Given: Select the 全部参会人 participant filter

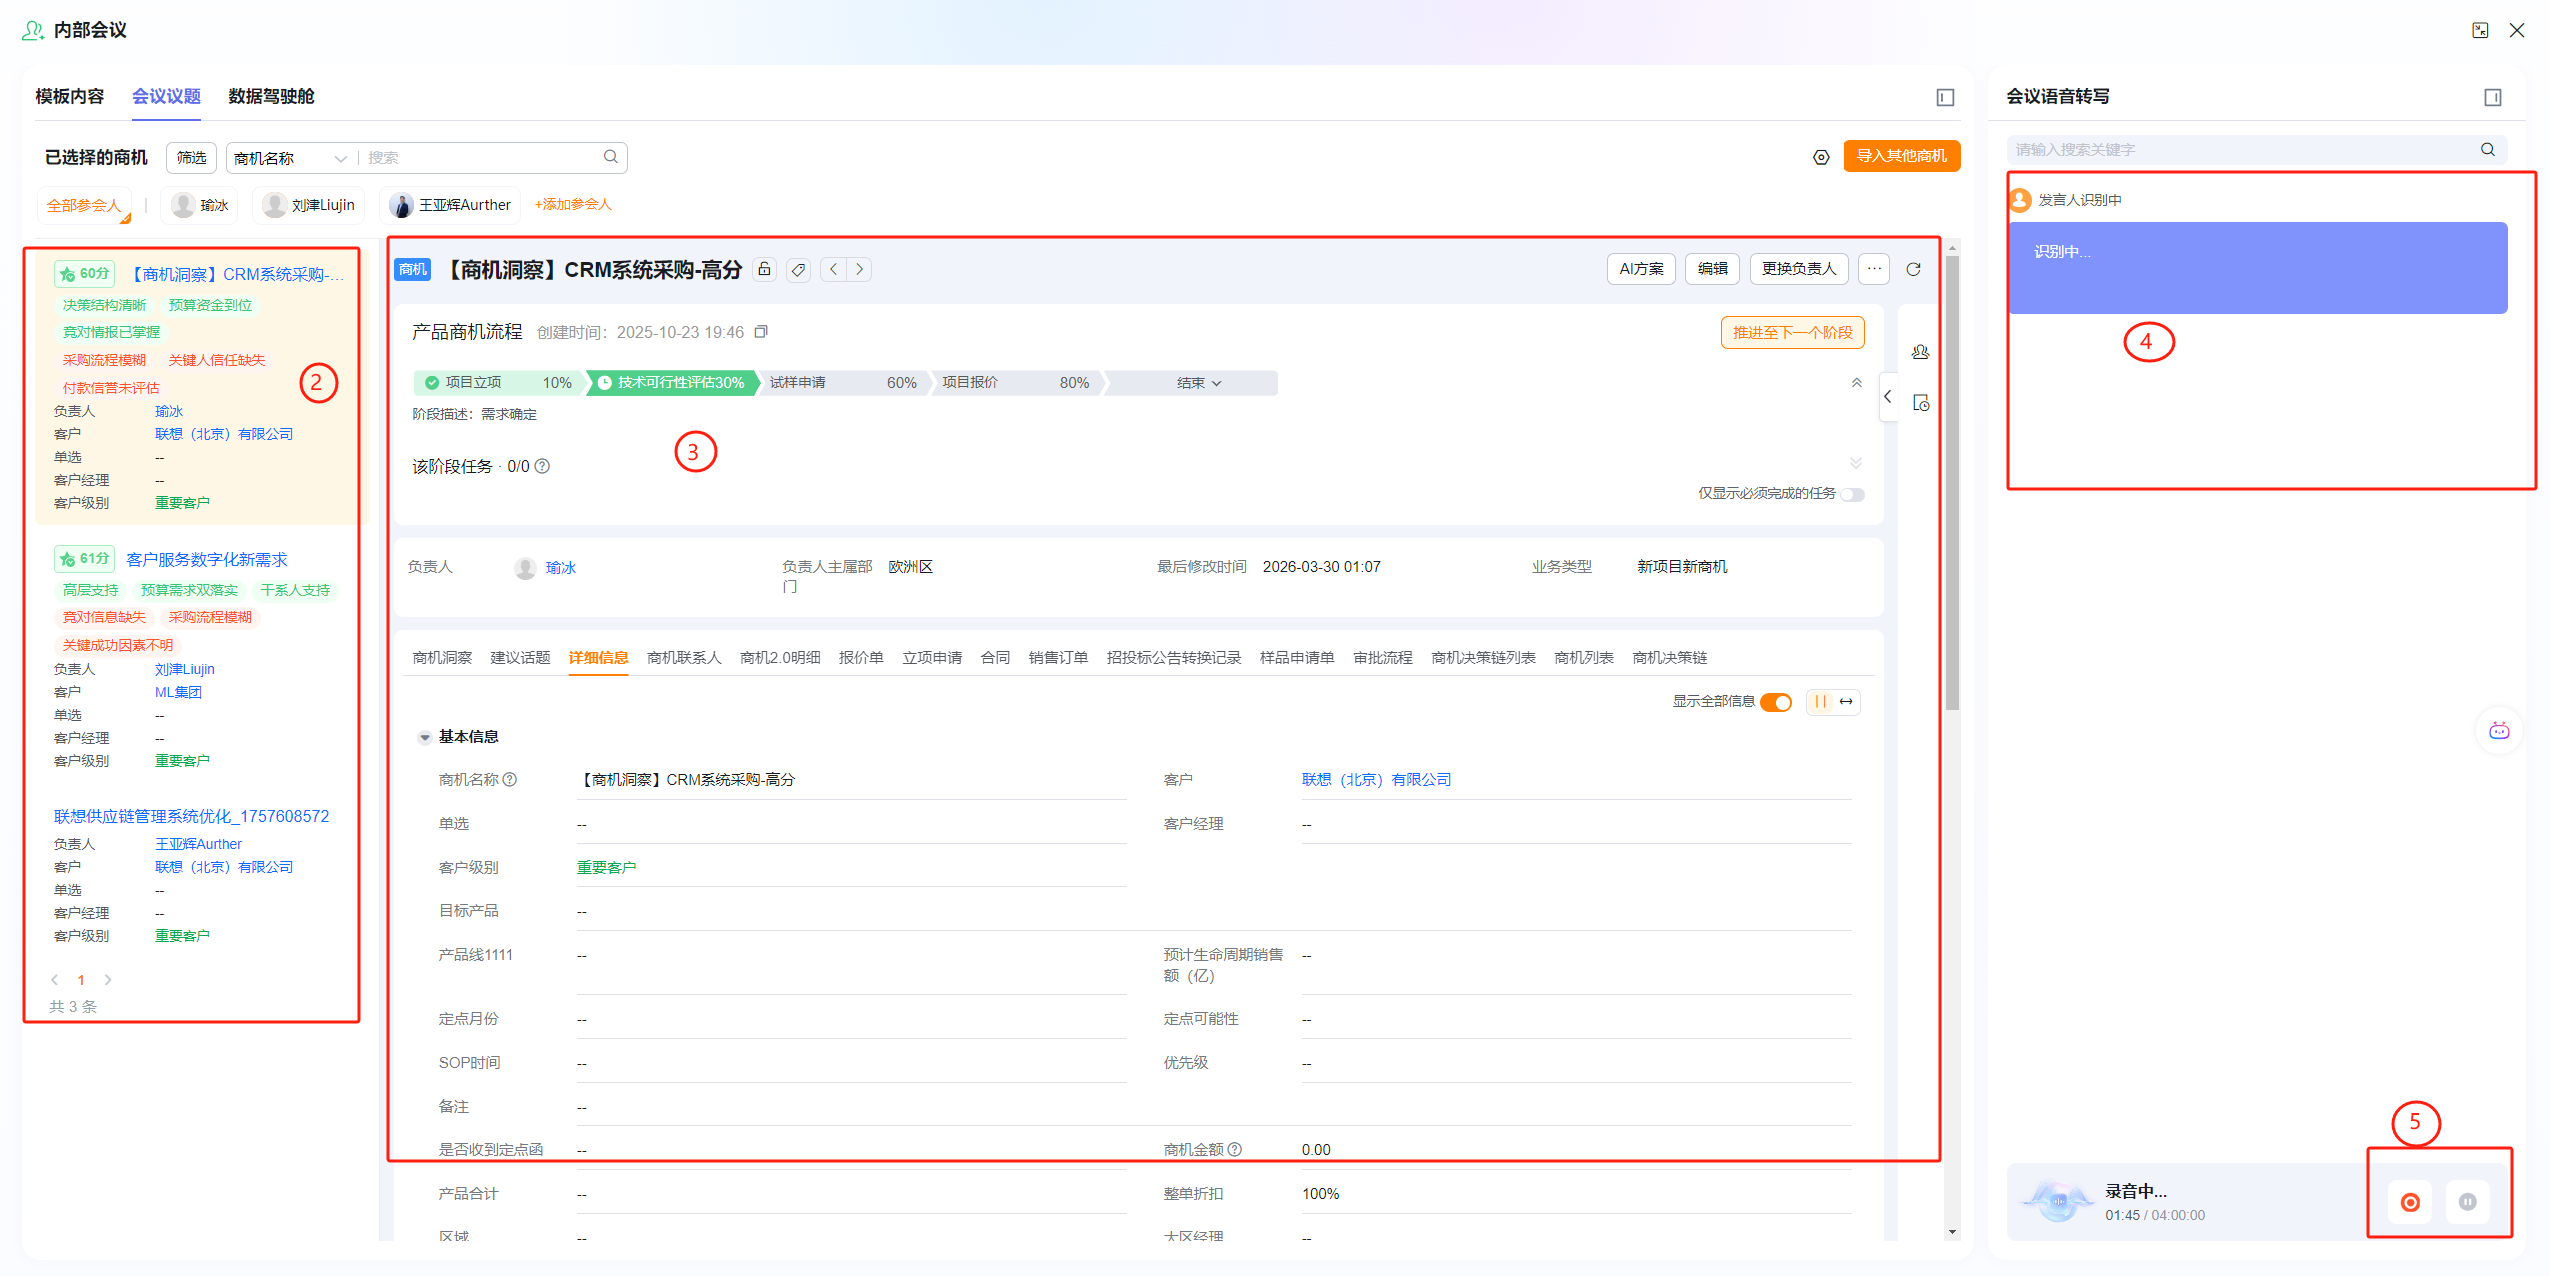Looking at the screenshot, I should [x=84, y=205].
